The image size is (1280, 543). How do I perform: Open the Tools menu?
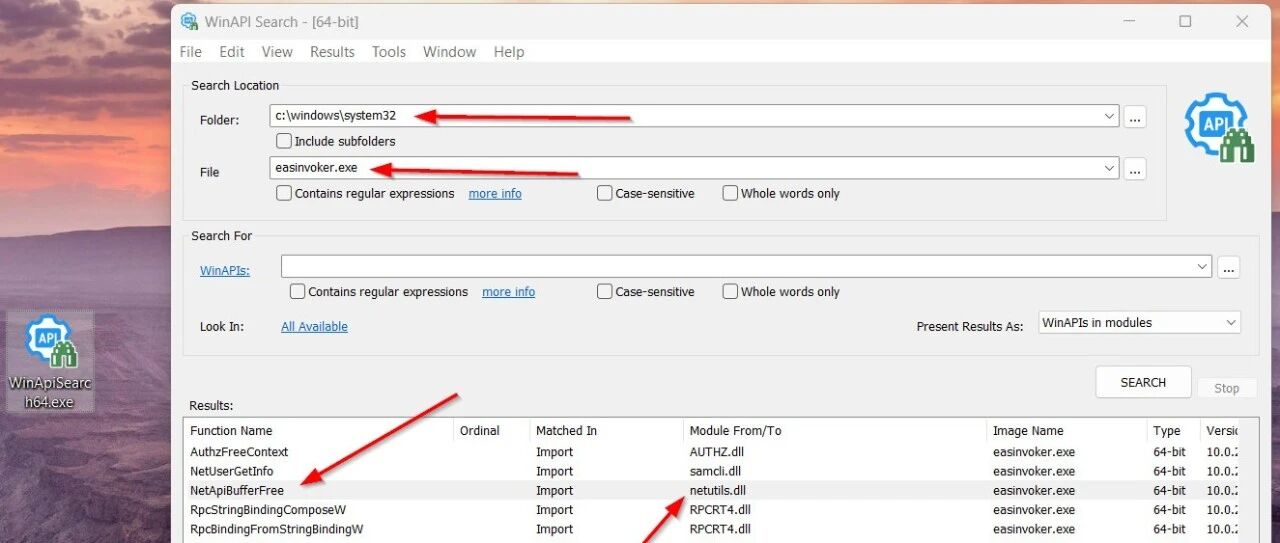pos(389,52)
